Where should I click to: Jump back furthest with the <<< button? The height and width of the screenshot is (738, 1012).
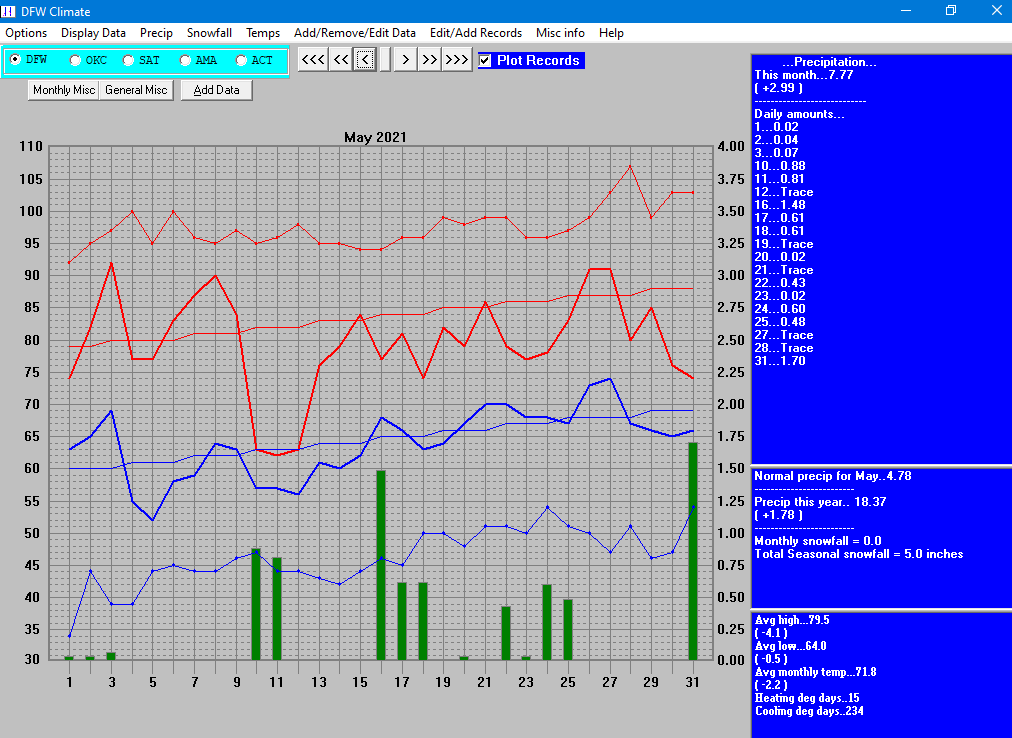coord(313,60)
